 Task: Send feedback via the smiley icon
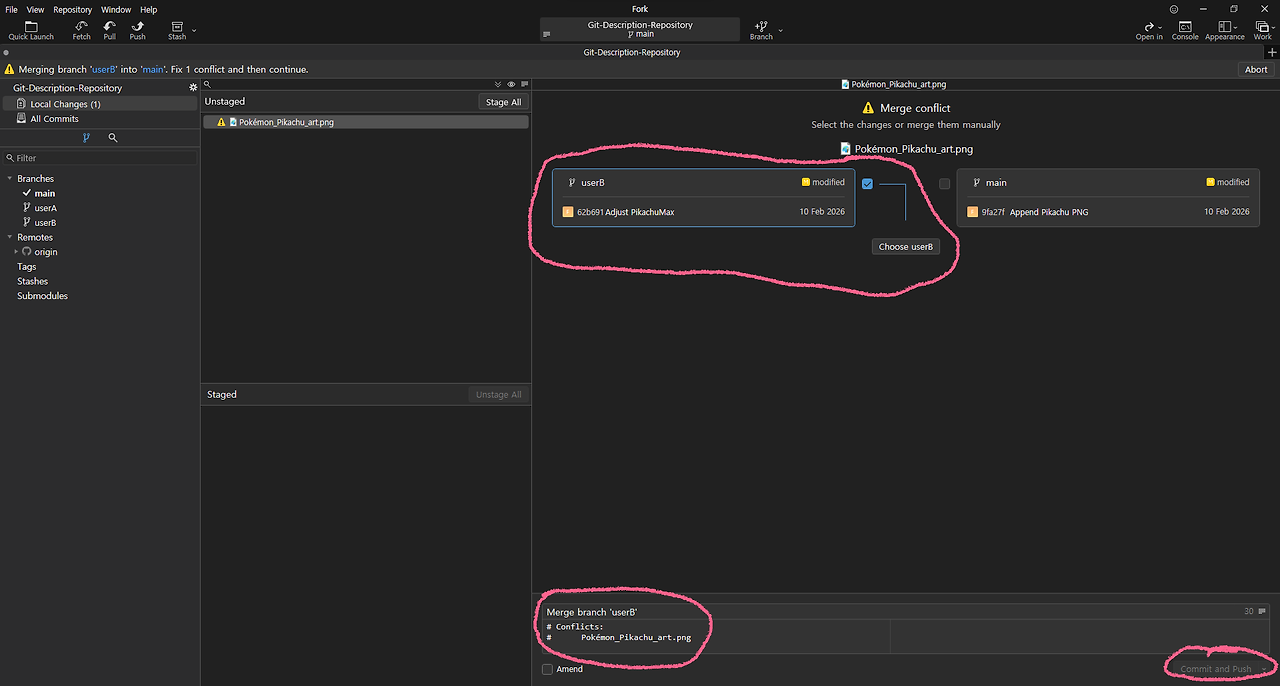1174,9
